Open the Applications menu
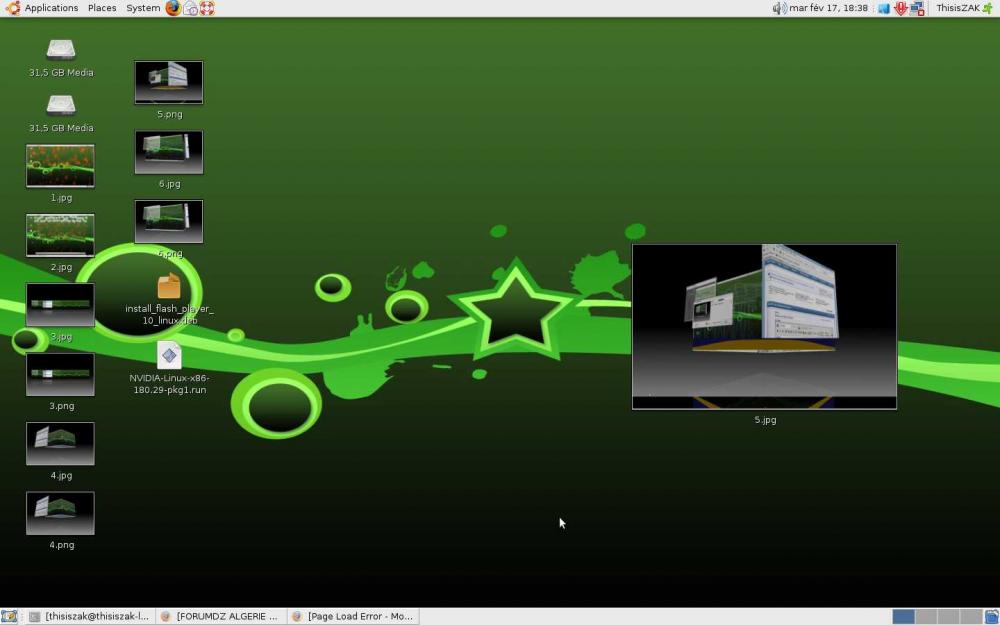1000x625 pixels. 43,8
